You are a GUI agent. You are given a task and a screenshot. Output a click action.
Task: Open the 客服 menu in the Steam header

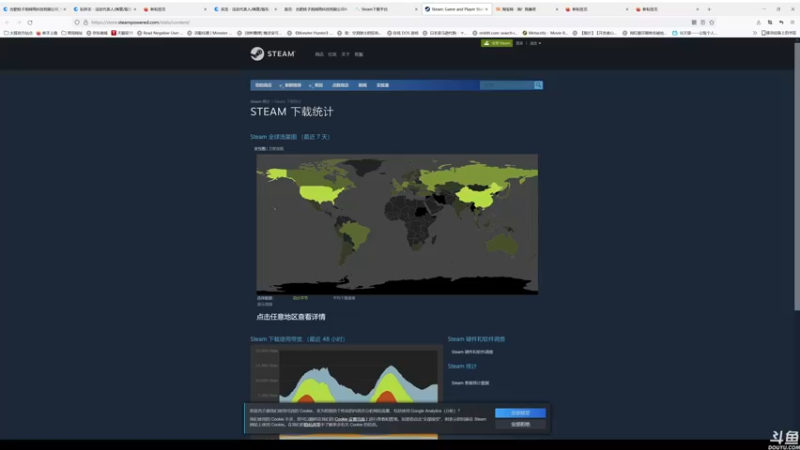(x=359, y=54)
